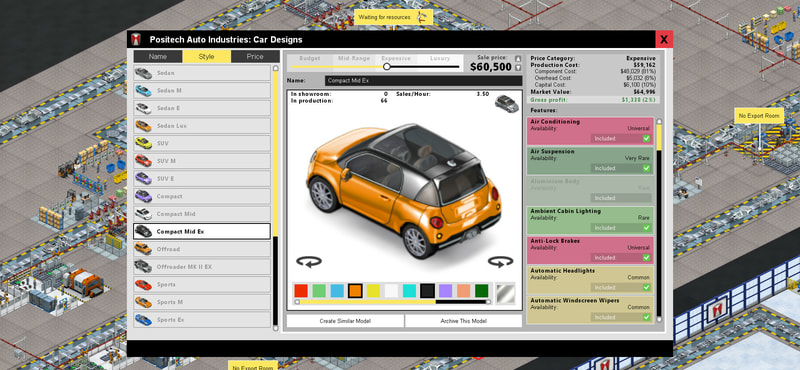Image resolution: width=800 pixels, height=370 pixels.
Task: Select the yellow SUV car icon
Action: pos(143,143)
